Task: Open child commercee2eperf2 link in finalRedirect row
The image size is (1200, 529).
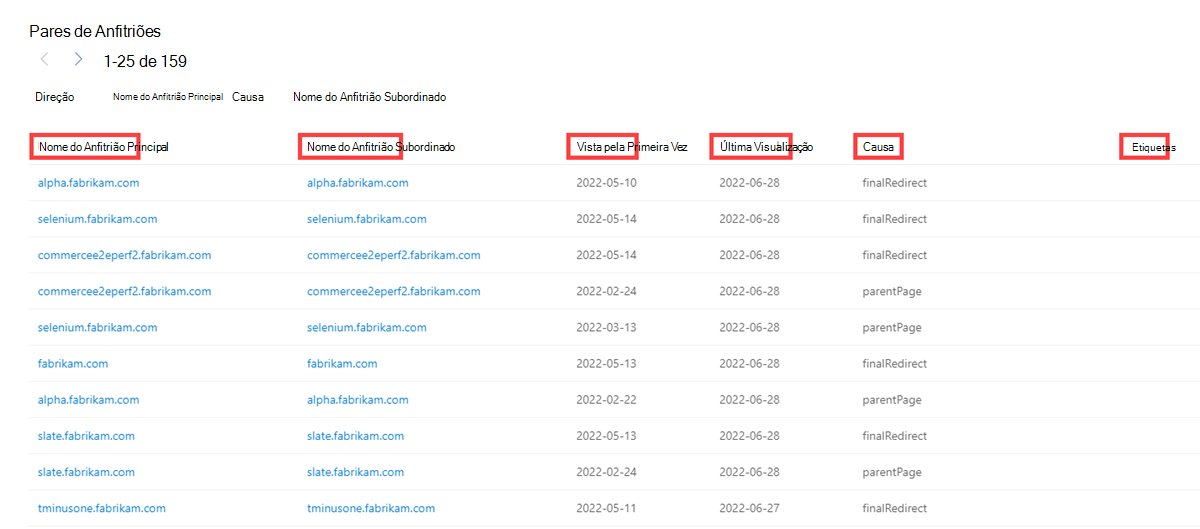Action: pyautogui.click(x=394, y=255)
